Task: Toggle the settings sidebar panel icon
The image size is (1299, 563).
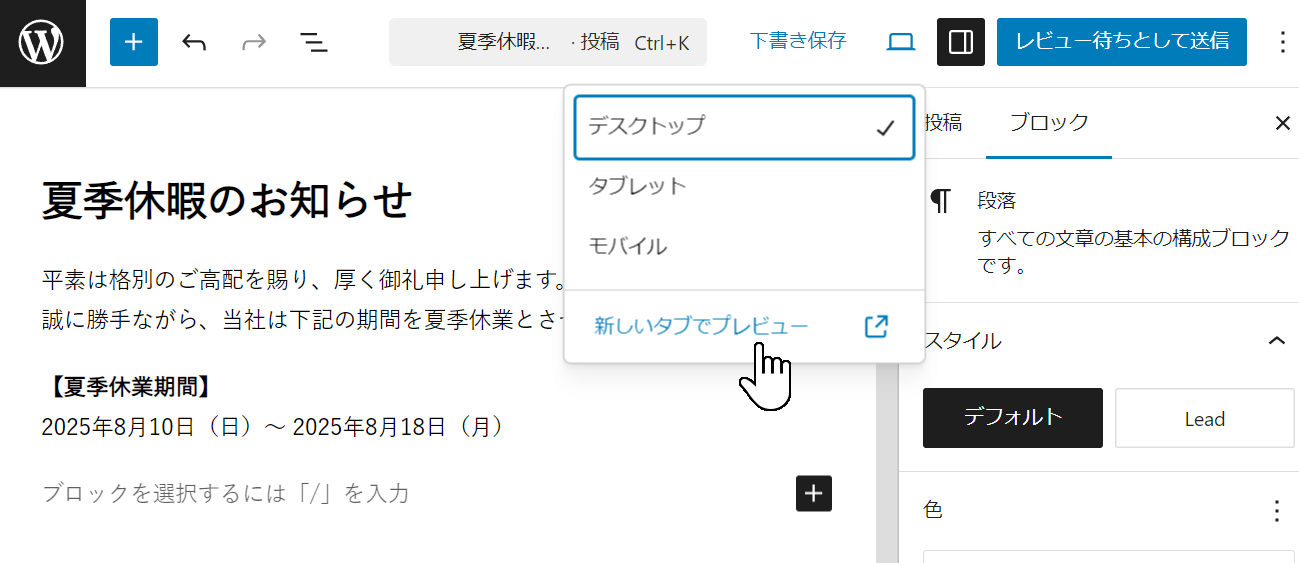Action: point(961,42)
